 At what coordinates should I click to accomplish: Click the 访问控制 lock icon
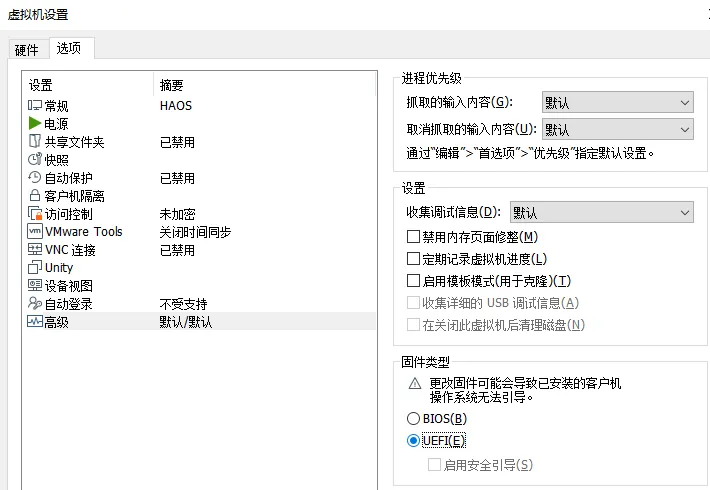[x=35, y=213]
